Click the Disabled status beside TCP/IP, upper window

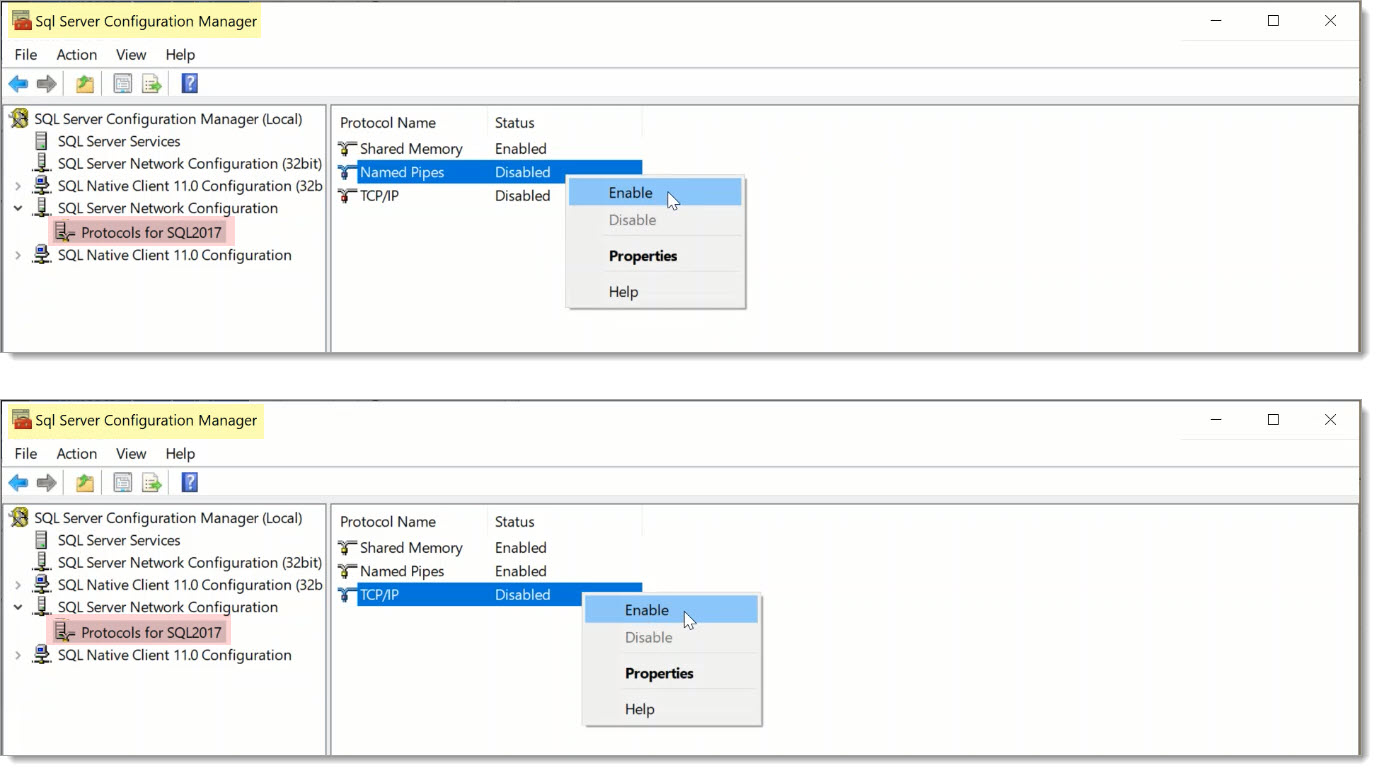coord(523,196)
